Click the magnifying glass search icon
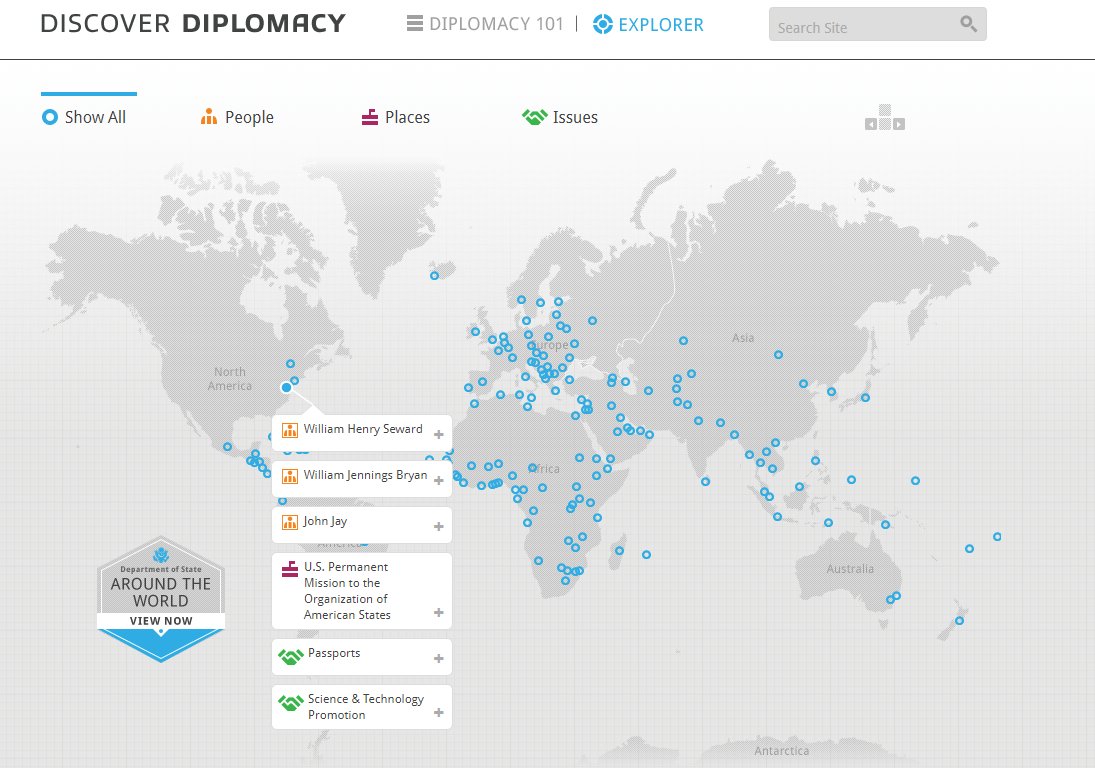This screenshot has width=1095, height=768. tap(968, 24)
